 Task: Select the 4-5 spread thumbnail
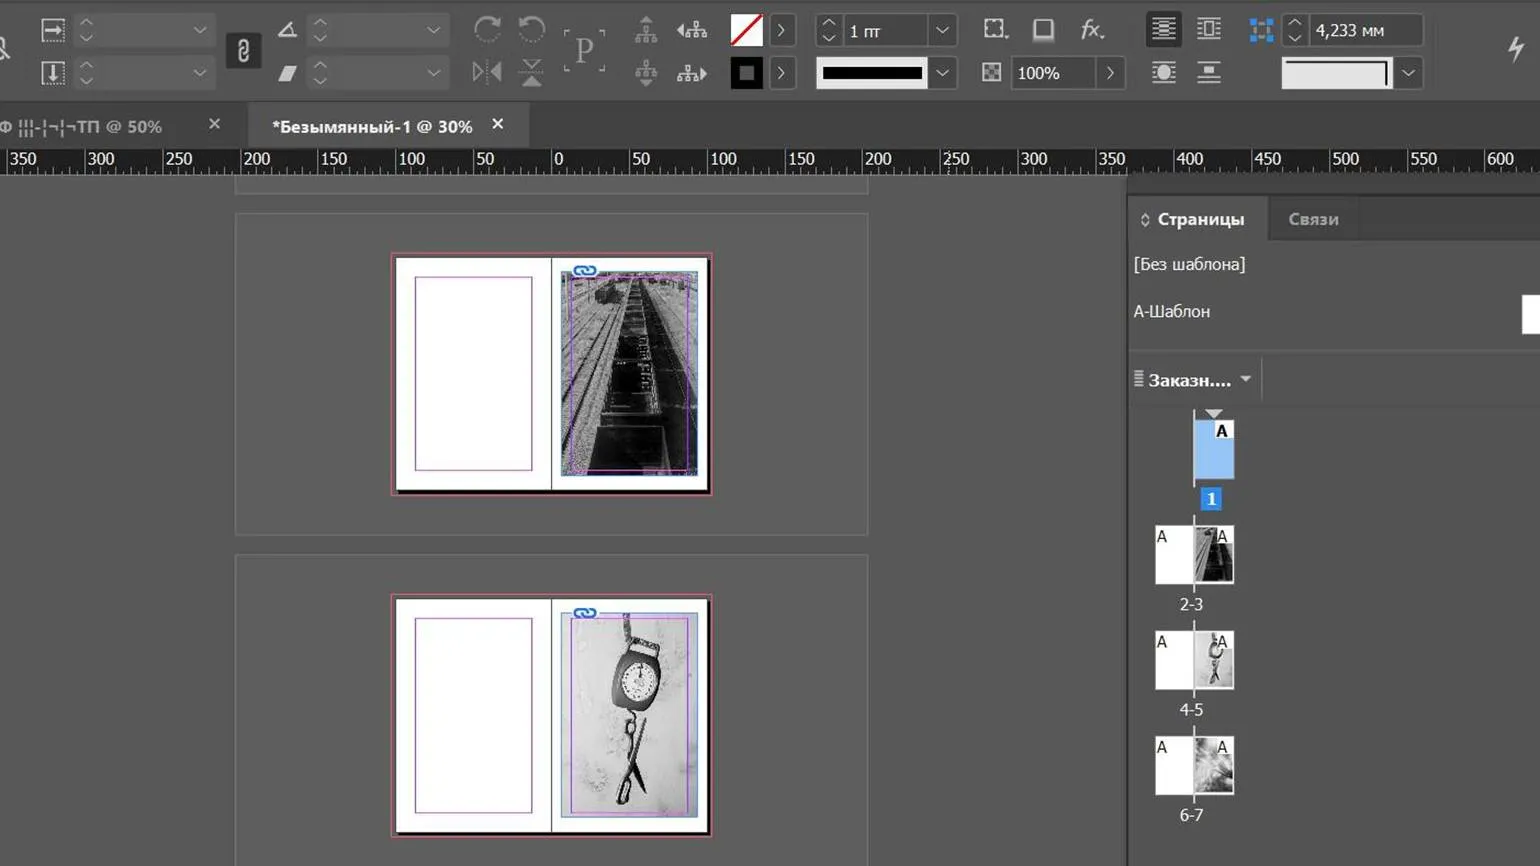[x=1194, y=660]
